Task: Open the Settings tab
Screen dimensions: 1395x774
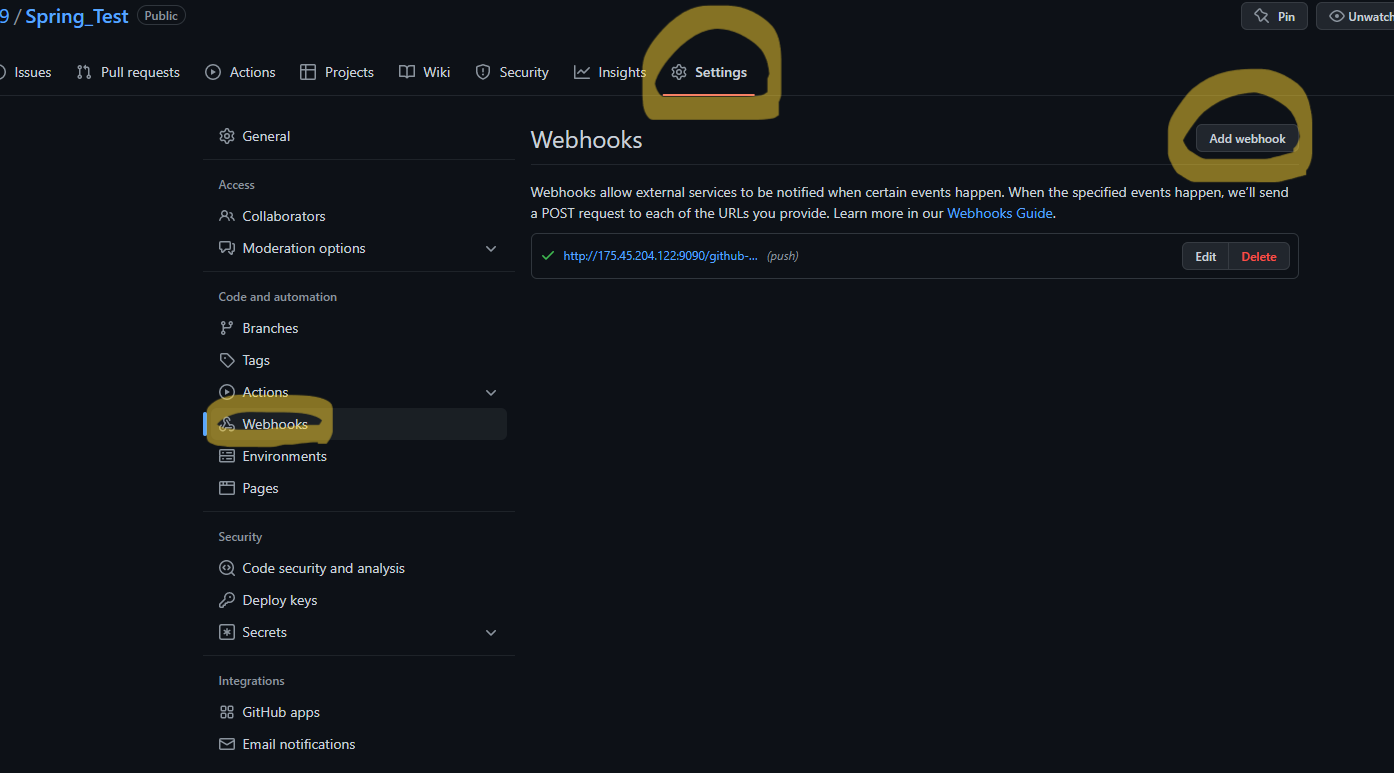Action: point(709,72)
